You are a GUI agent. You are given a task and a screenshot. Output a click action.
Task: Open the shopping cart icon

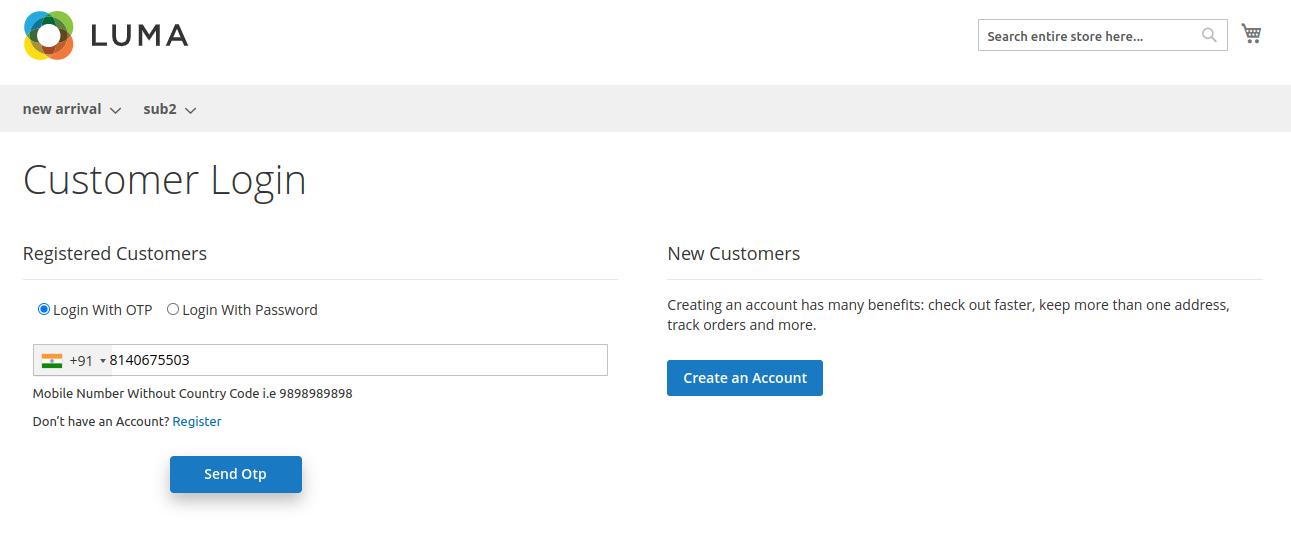[1251, 34]
